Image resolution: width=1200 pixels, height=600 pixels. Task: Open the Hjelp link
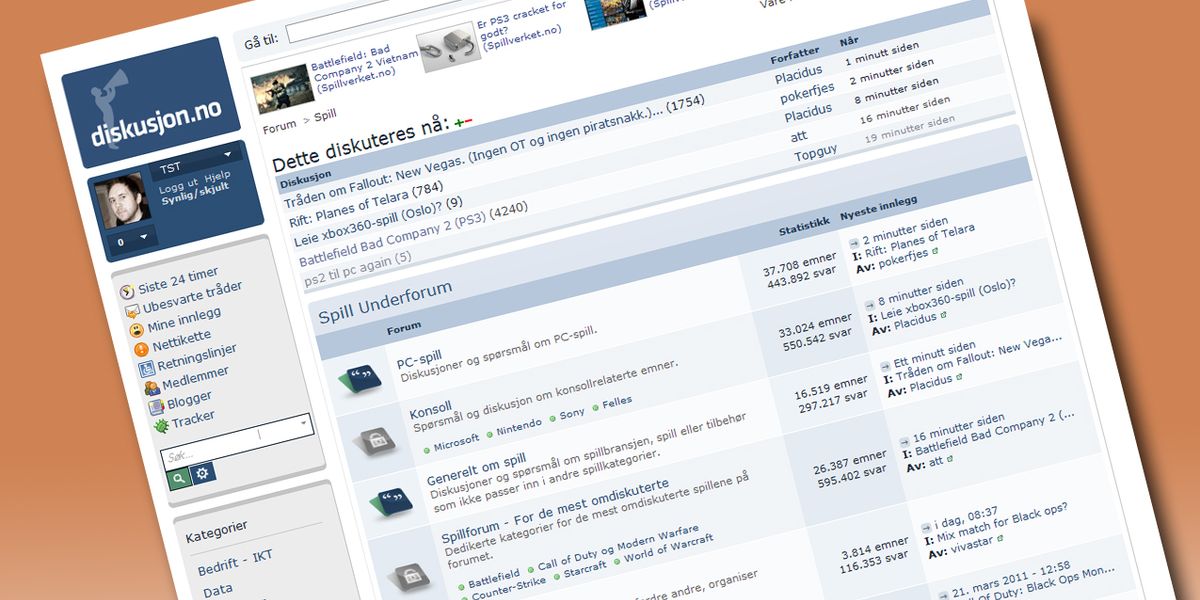tap(217, 176)
